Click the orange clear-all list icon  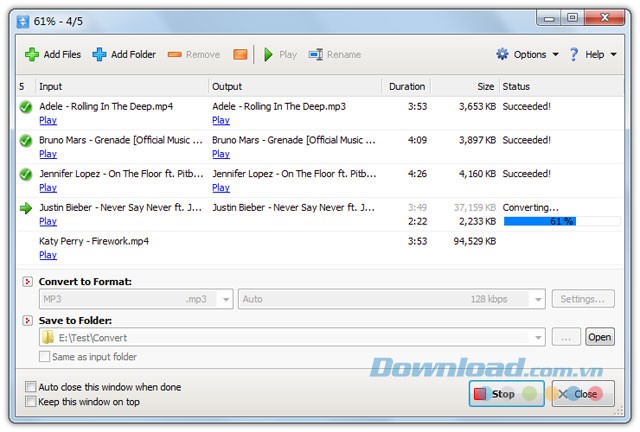tap(240, 54)
